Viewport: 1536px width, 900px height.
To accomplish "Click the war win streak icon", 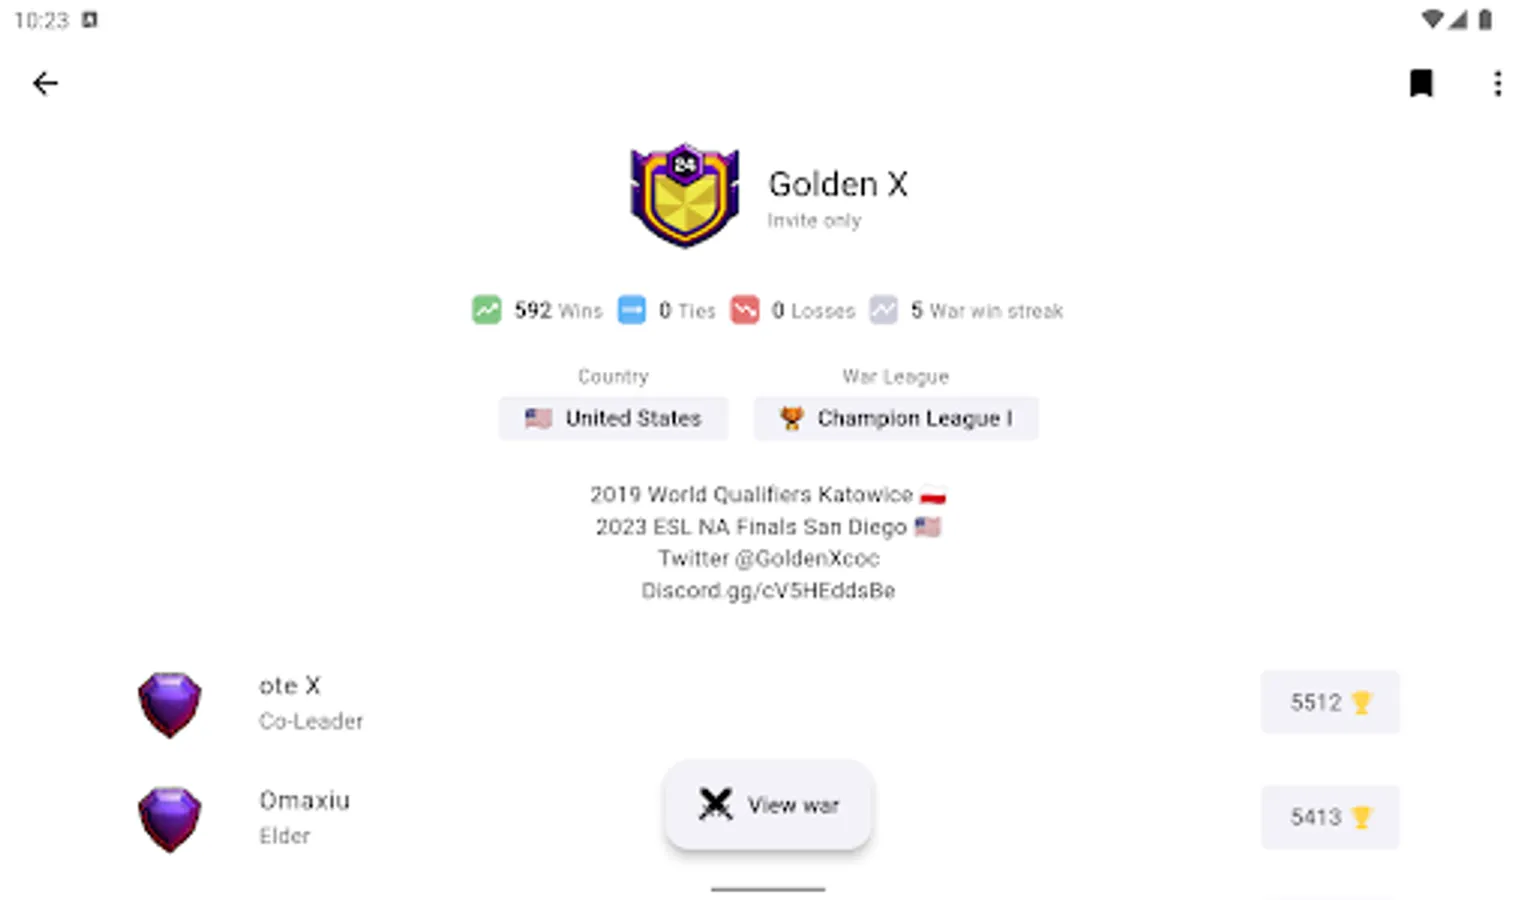I will tap(884, 310).
